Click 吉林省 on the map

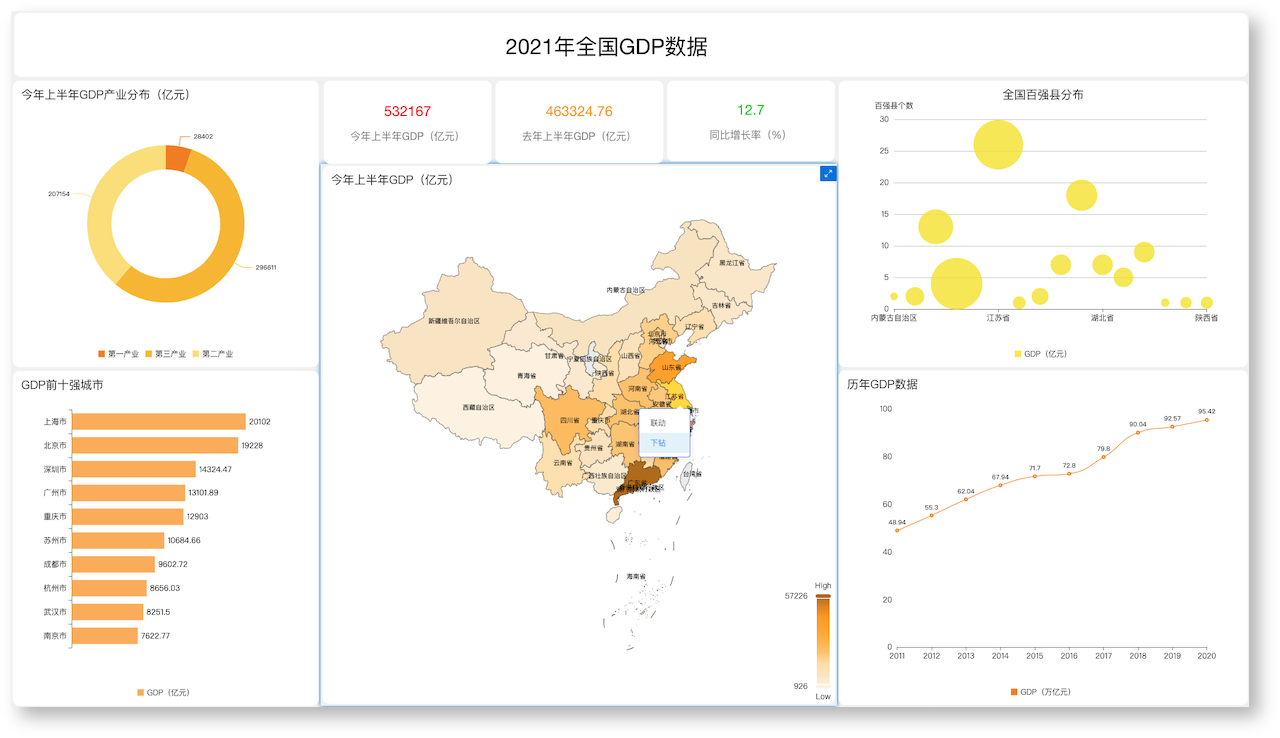point(721,306)
